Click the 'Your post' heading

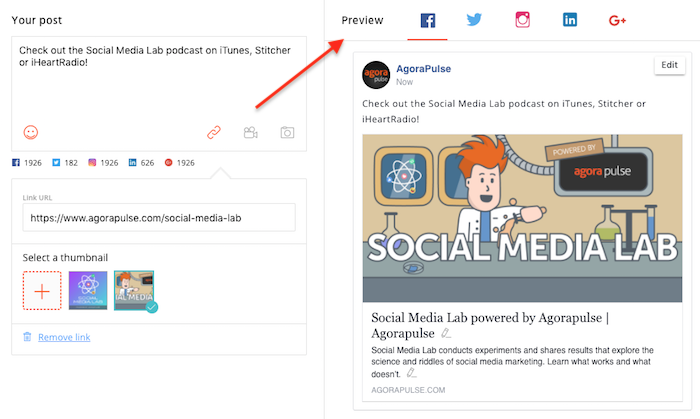tap(37, 20)
